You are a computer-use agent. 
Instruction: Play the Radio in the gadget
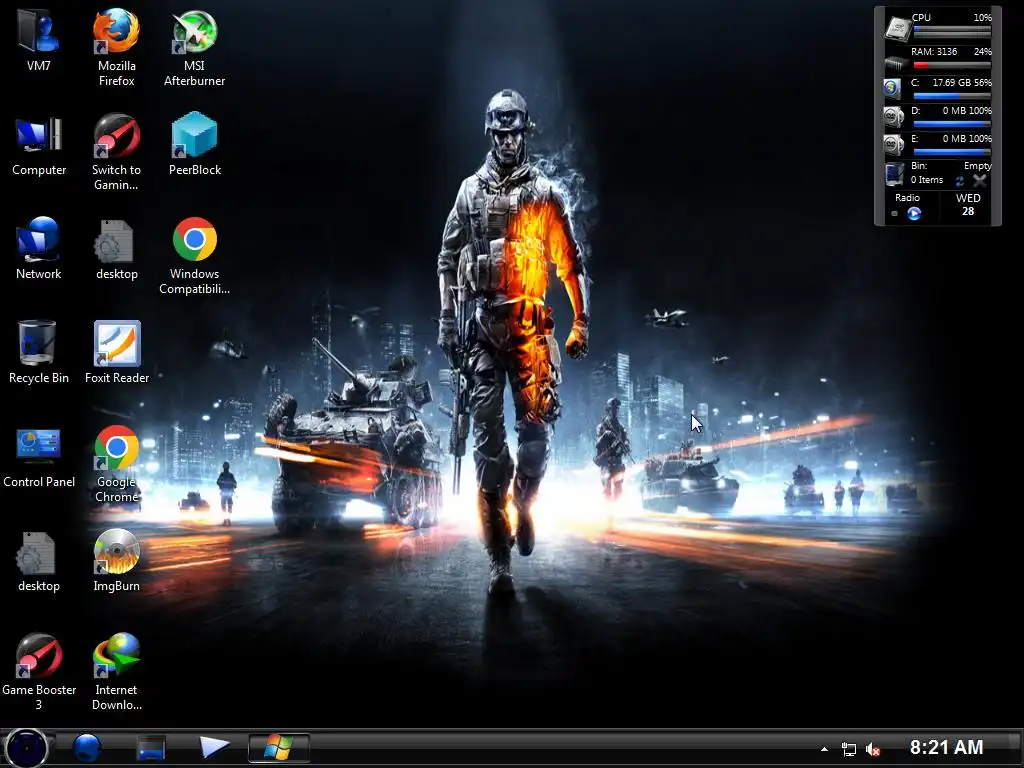point(914,213)
